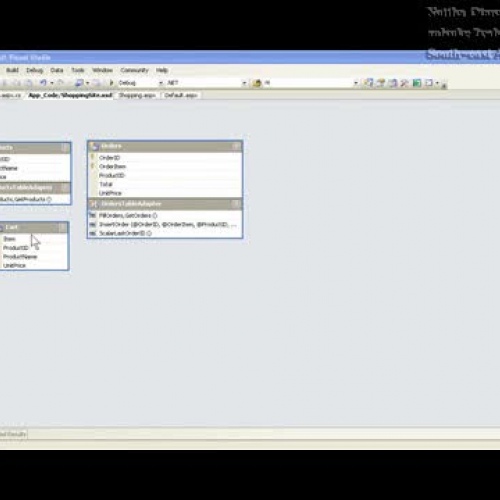
Task: Select the ProductName column in Cart
Action: click(34, 257)
